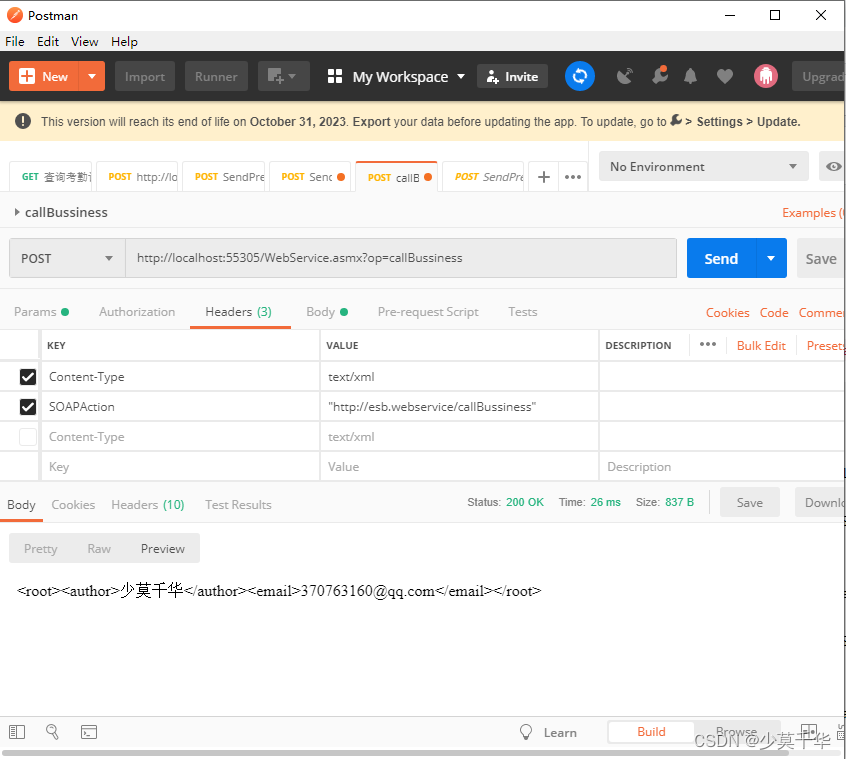Switch to the POST http://lo tab
Viewport: 846px width, 759px height.
(137, 176)
